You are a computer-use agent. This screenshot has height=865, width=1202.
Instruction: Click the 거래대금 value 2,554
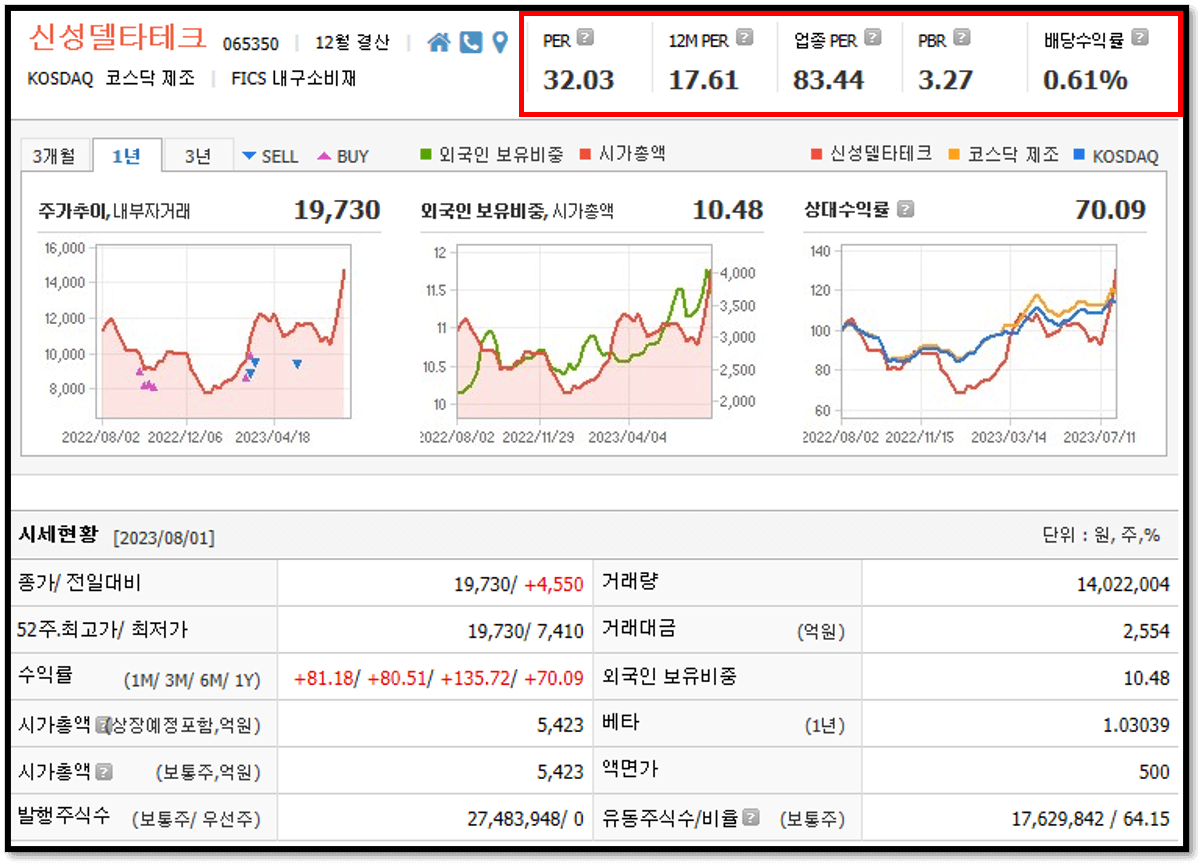tap(1147, 632)
